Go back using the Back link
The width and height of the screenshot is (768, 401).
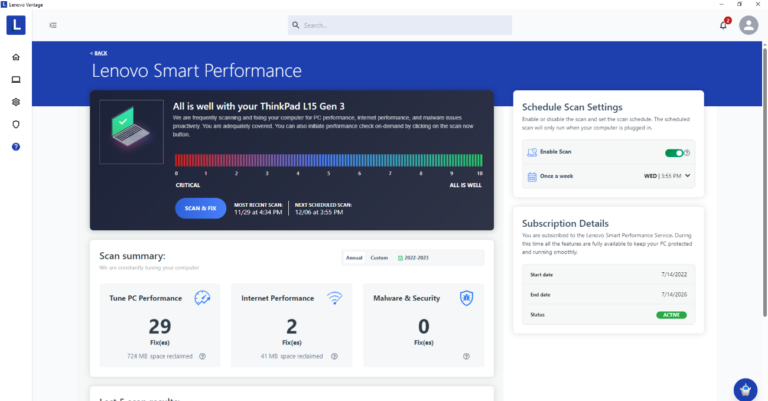click(98, 53)
